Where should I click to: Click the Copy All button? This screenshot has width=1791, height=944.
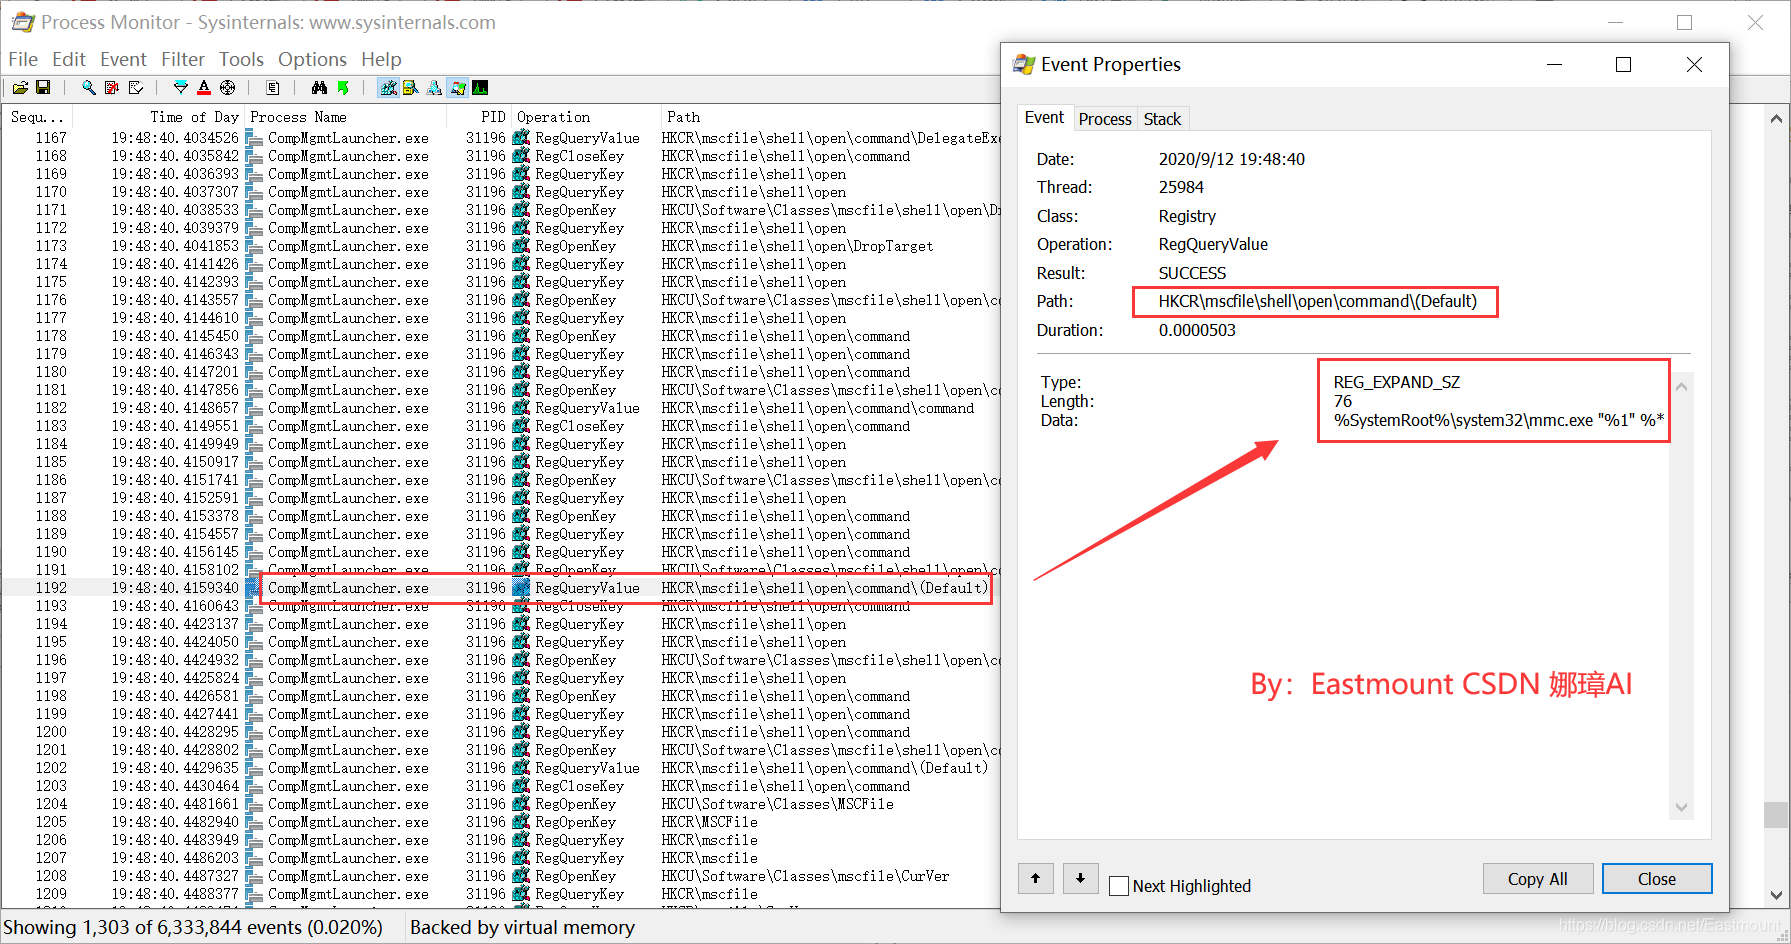1537,879
